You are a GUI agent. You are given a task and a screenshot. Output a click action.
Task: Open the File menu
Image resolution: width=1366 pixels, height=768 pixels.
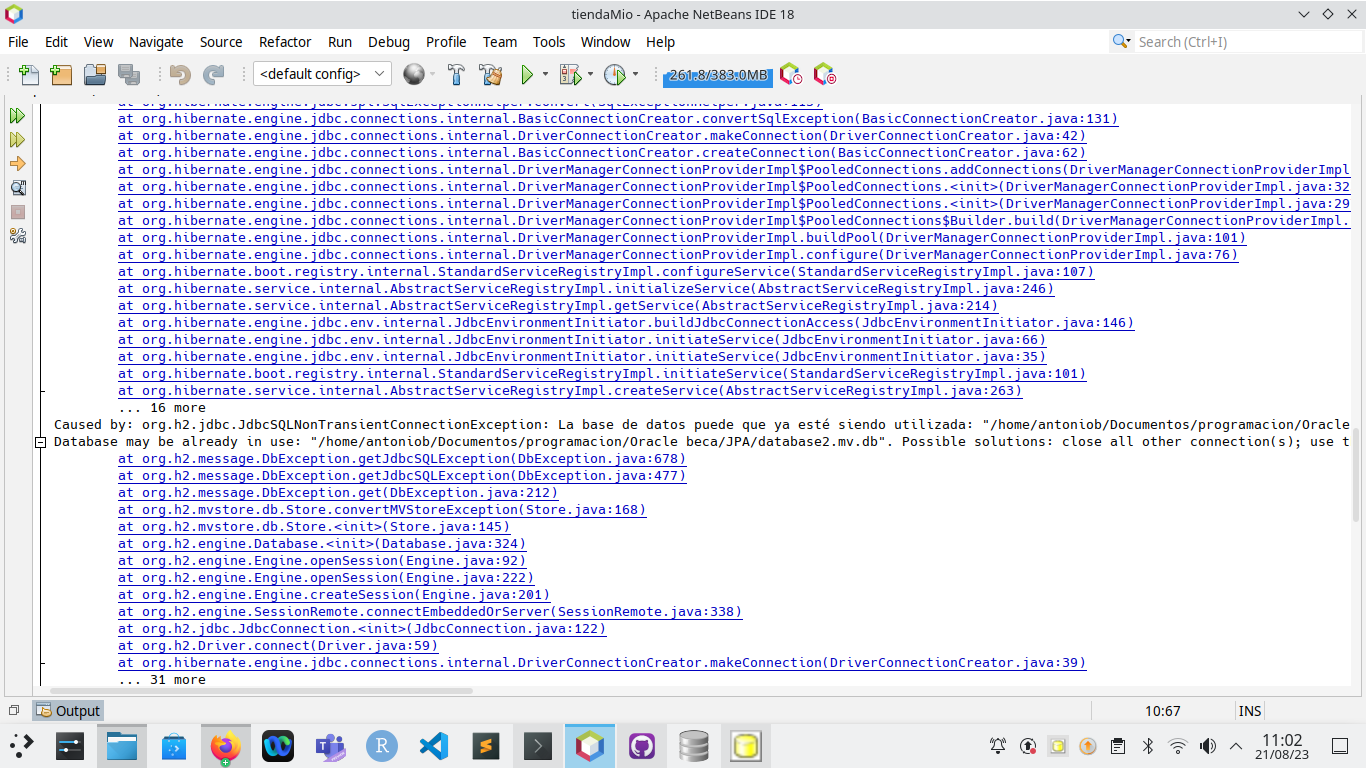coord(18,42)
